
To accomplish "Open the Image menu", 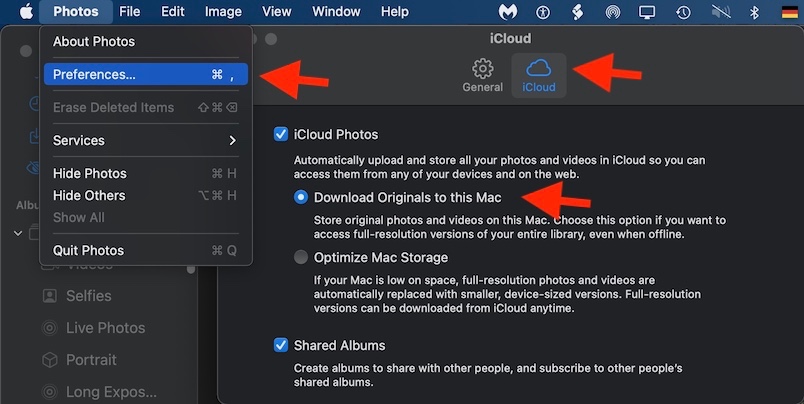I will 223,11.
